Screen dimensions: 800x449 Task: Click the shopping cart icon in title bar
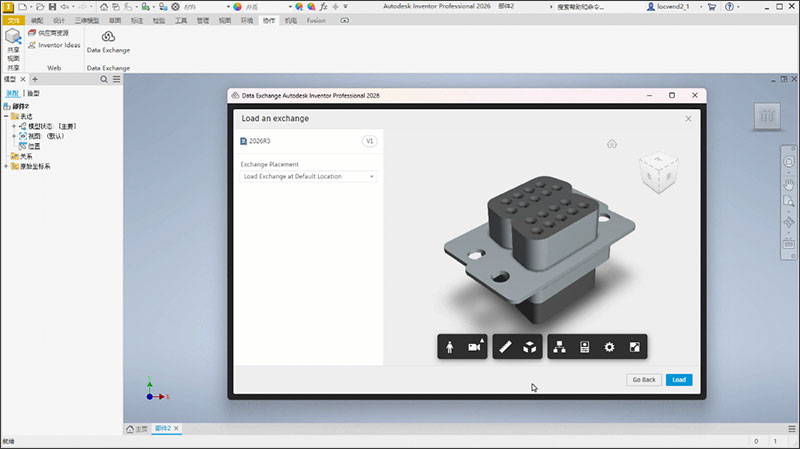pos(712,7)
